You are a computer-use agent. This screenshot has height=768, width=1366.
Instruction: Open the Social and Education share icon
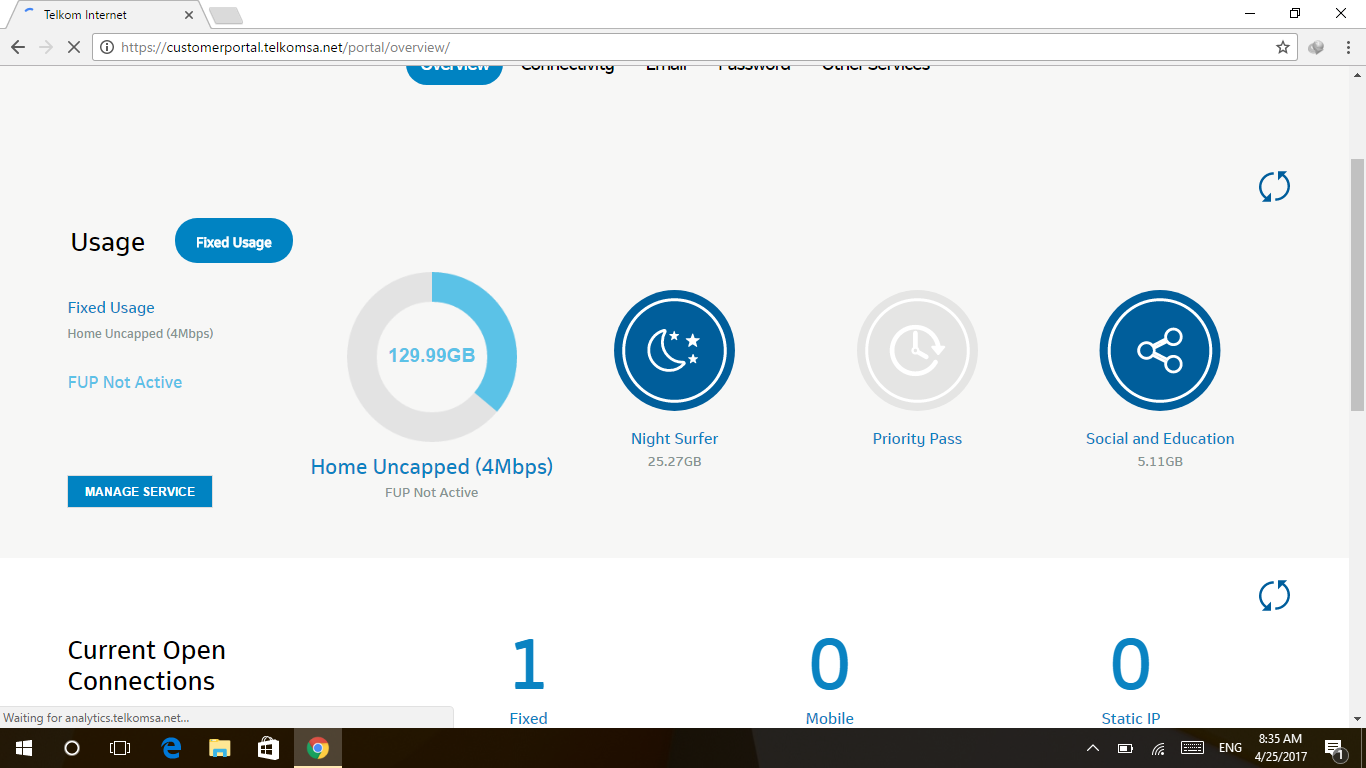[1160, 351]
